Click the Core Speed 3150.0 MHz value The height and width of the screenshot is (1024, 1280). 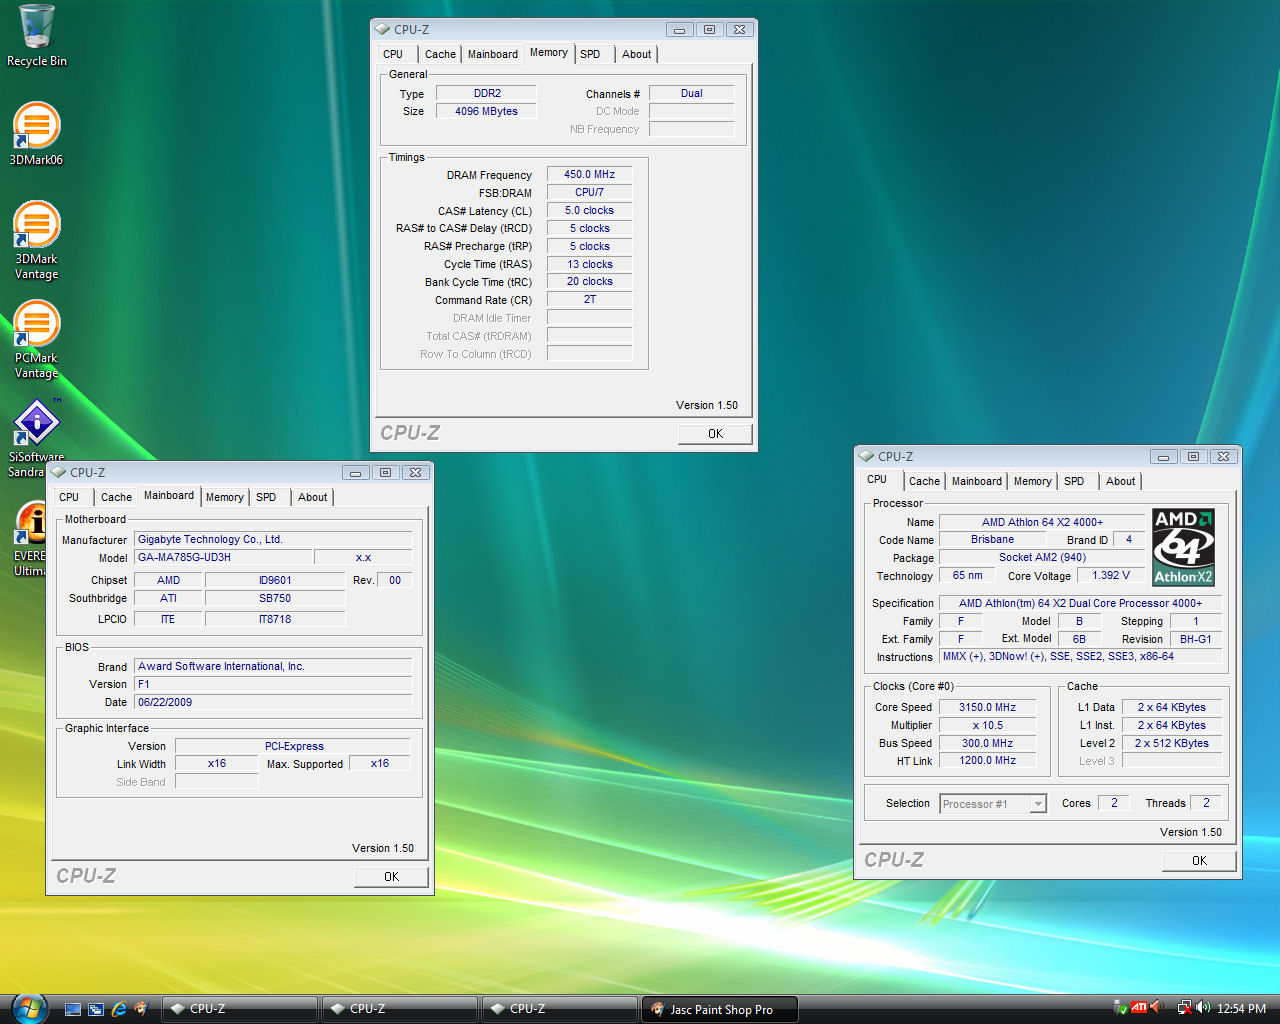(x=988, y=707)
